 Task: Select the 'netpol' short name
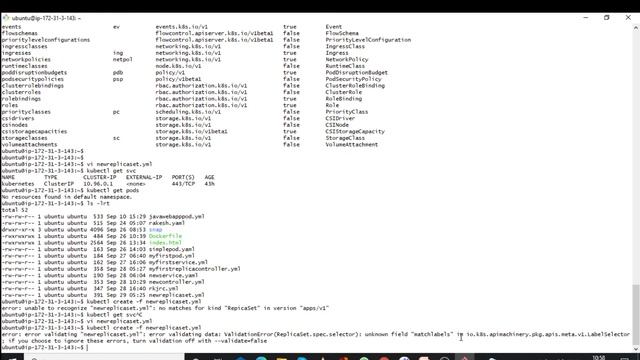click(123, 60)
